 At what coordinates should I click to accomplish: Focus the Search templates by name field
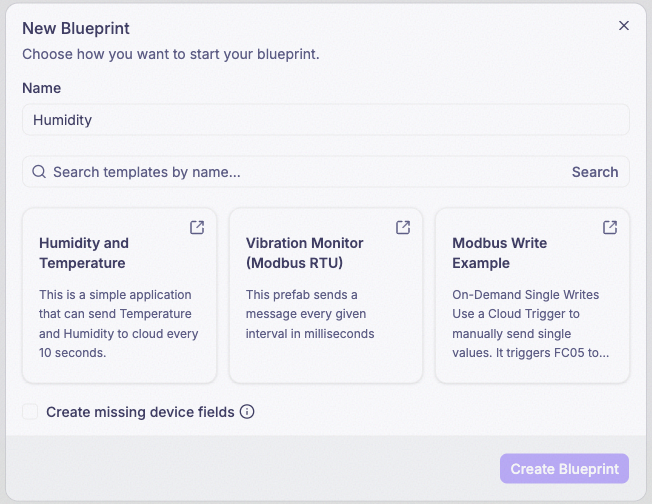(x=308, y=172)
